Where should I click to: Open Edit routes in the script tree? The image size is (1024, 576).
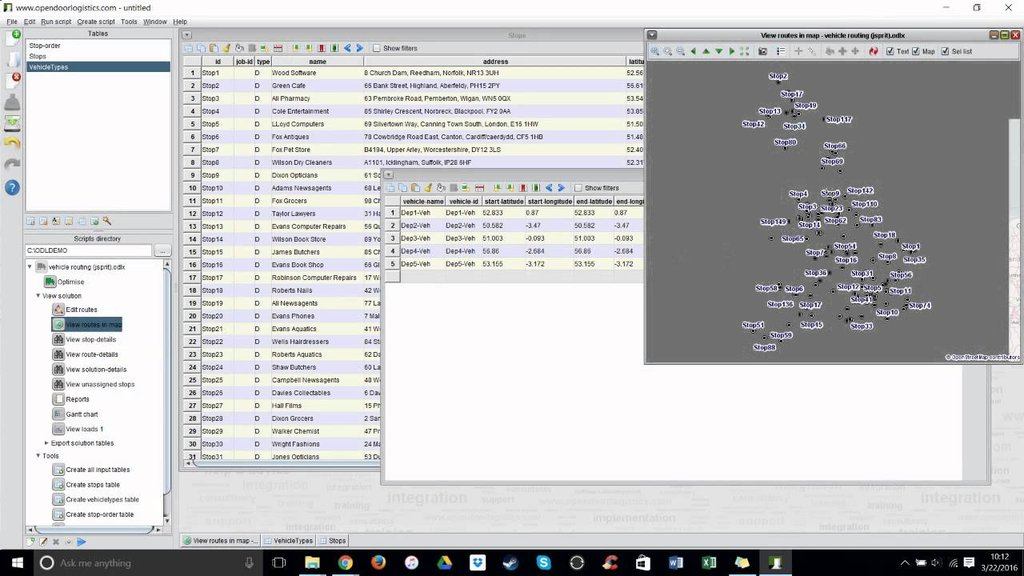[x=81, y=310]
